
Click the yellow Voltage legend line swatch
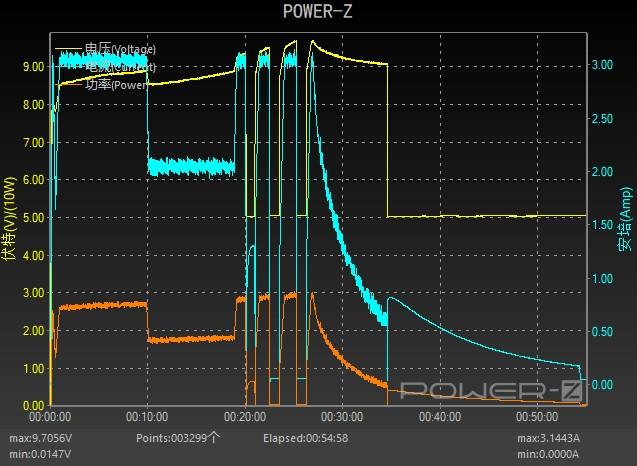coord(69,49)
